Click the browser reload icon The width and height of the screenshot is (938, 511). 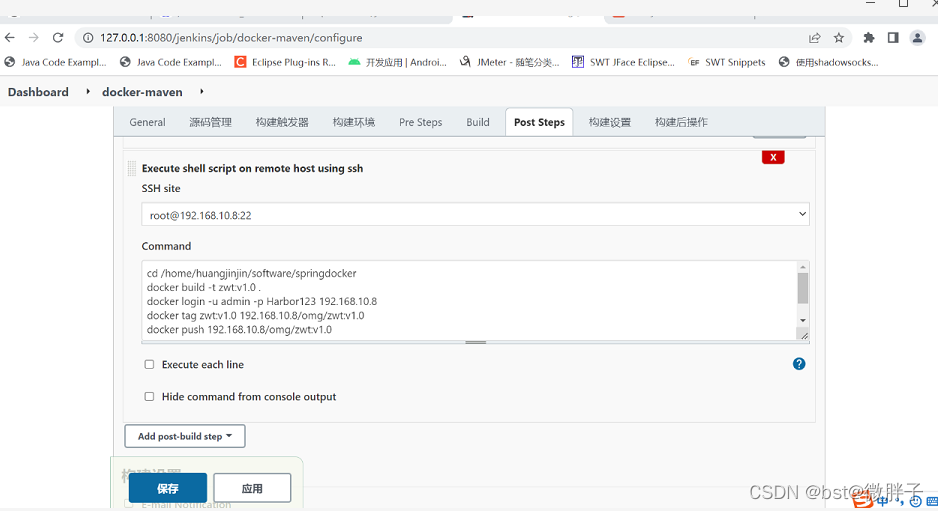[x=58, y=38]
